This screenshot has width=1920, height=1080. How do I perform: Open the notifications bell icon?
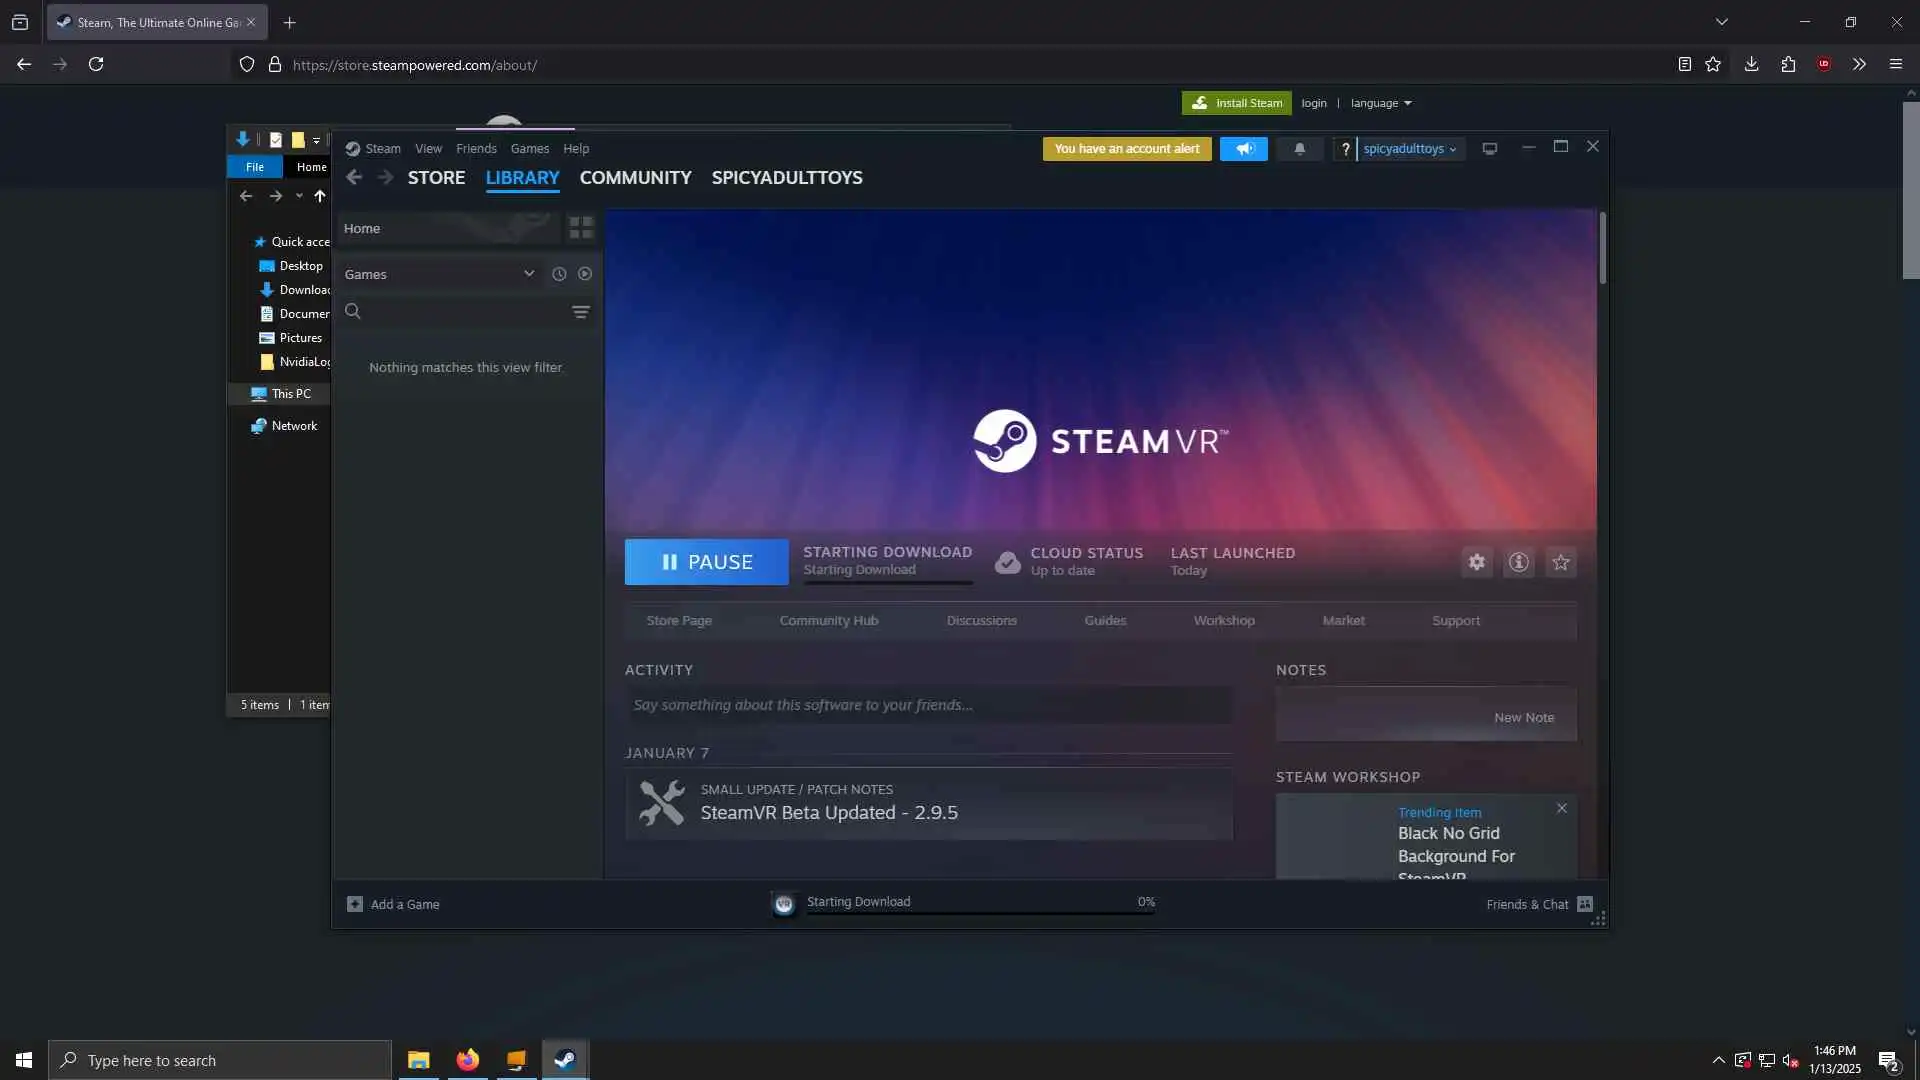1299,149
